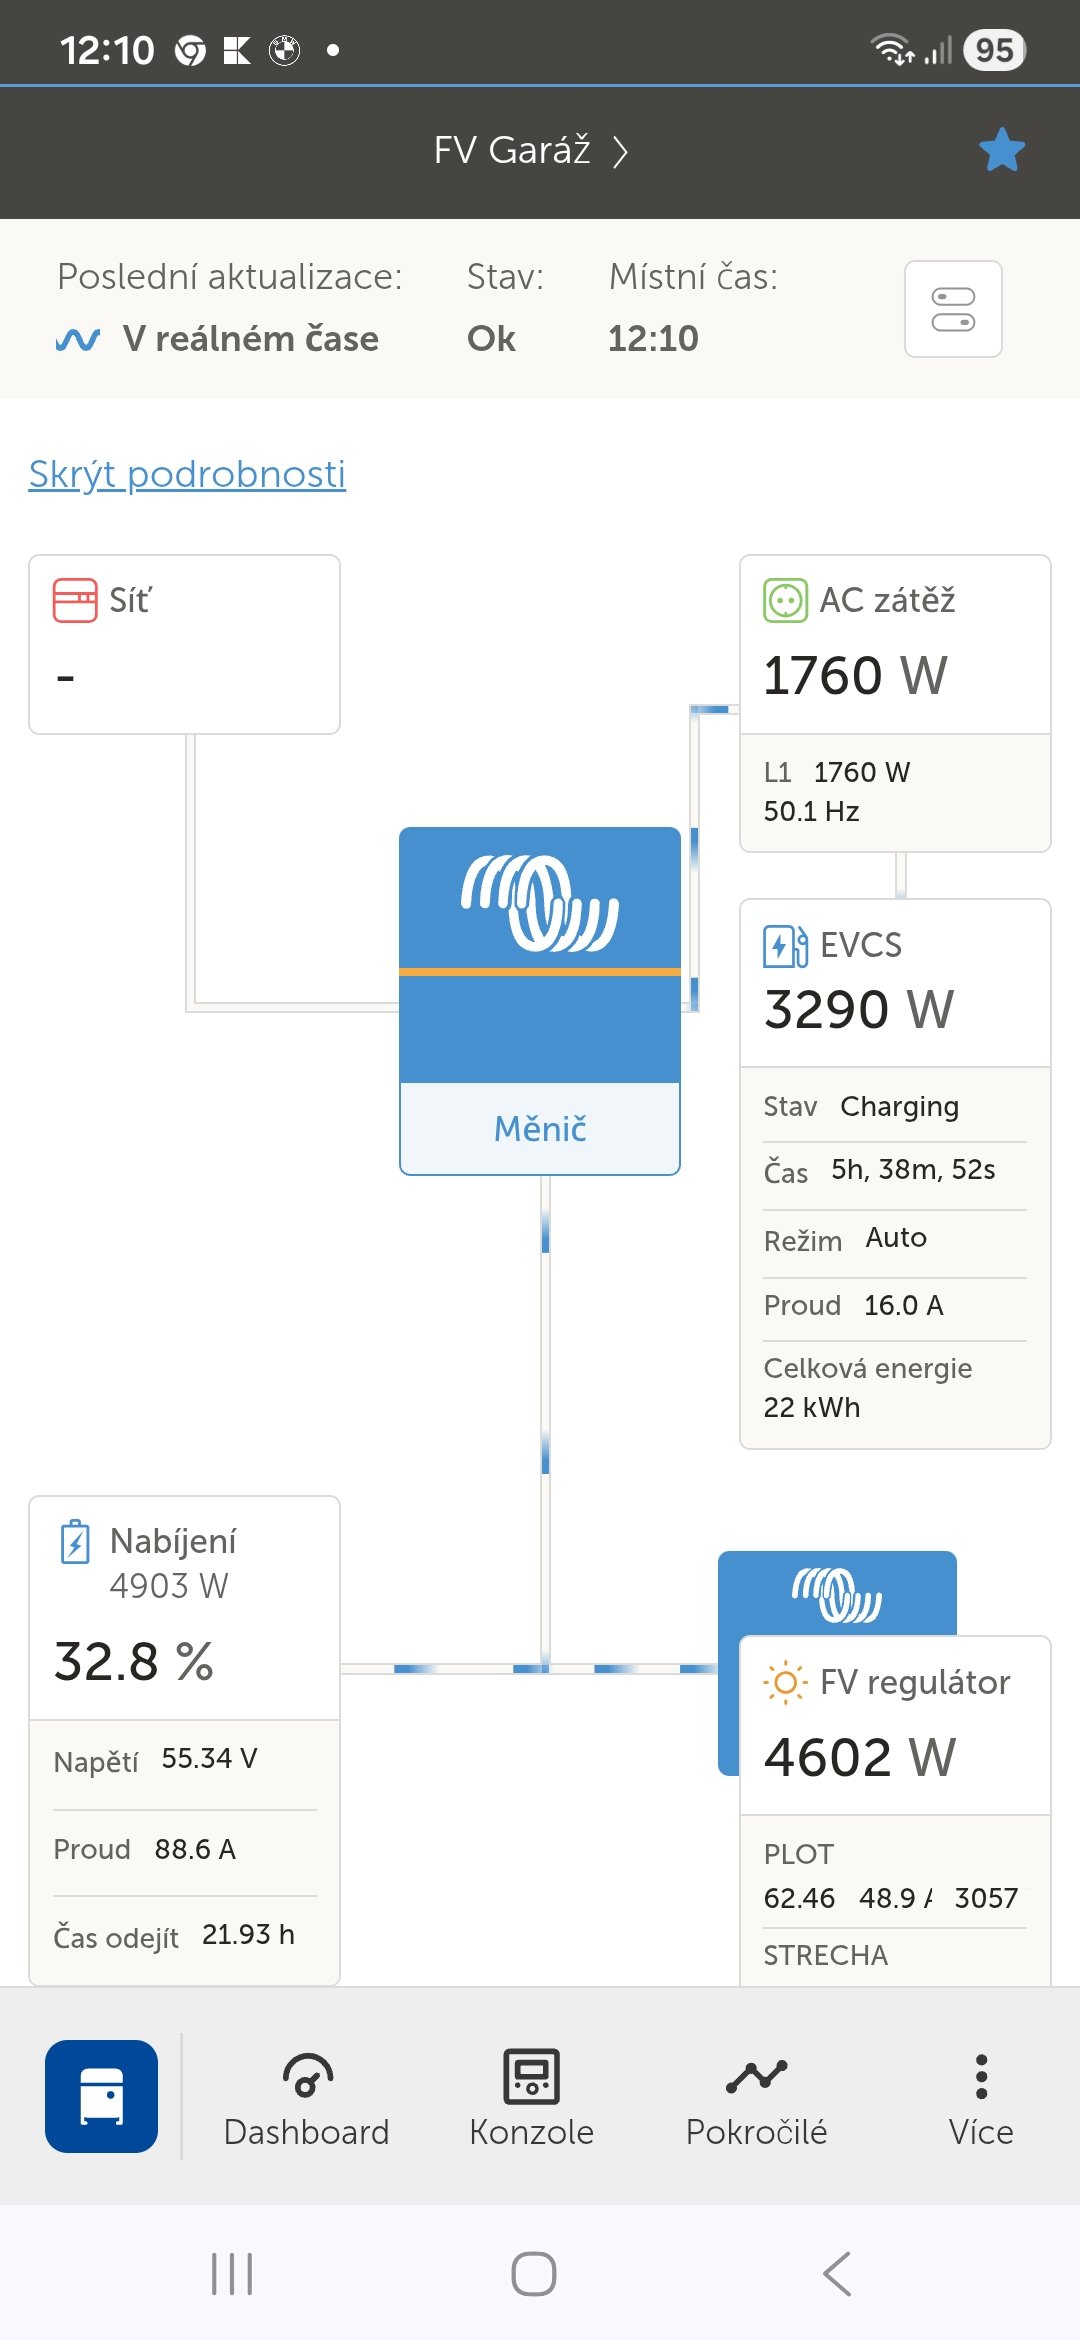Tap the blue installation overview icon
Image resolution: width=1080 pixels, height=2340 pixels.
coord(101,2096)
